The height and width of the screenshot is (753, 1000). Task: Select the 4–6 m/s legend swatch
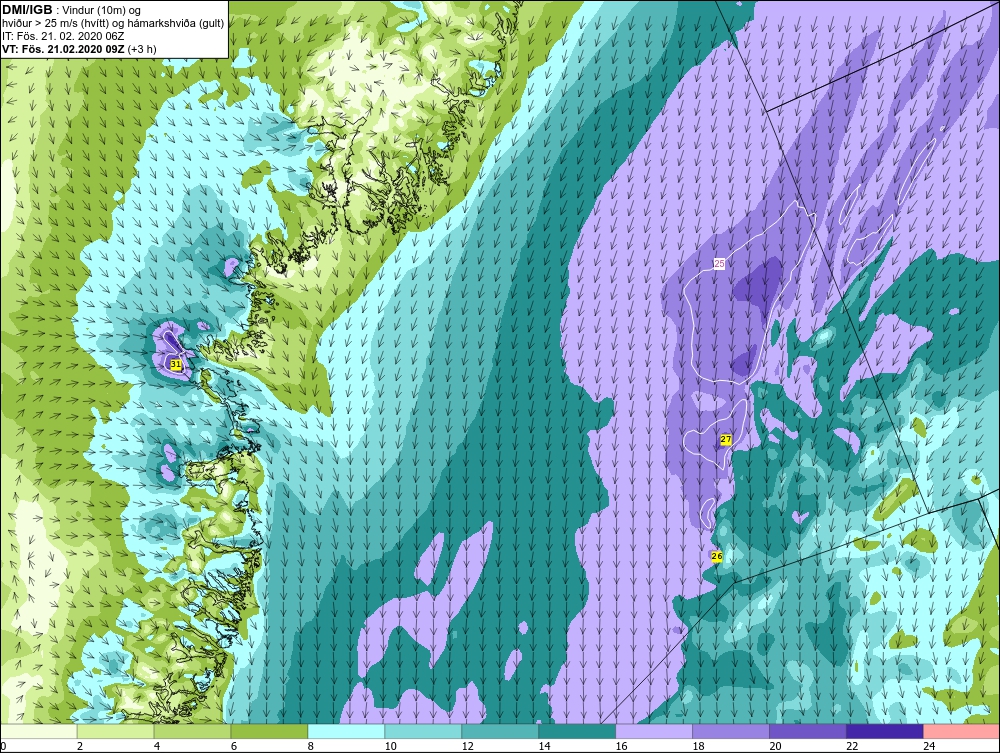click(193, 731)
